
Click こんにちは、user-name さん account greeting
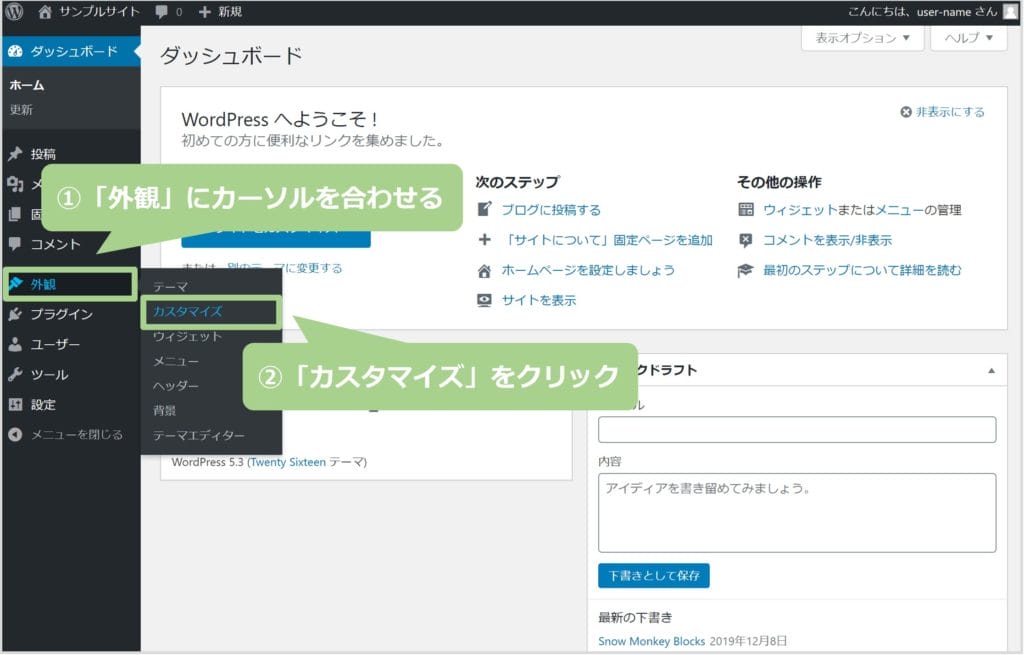923,11
